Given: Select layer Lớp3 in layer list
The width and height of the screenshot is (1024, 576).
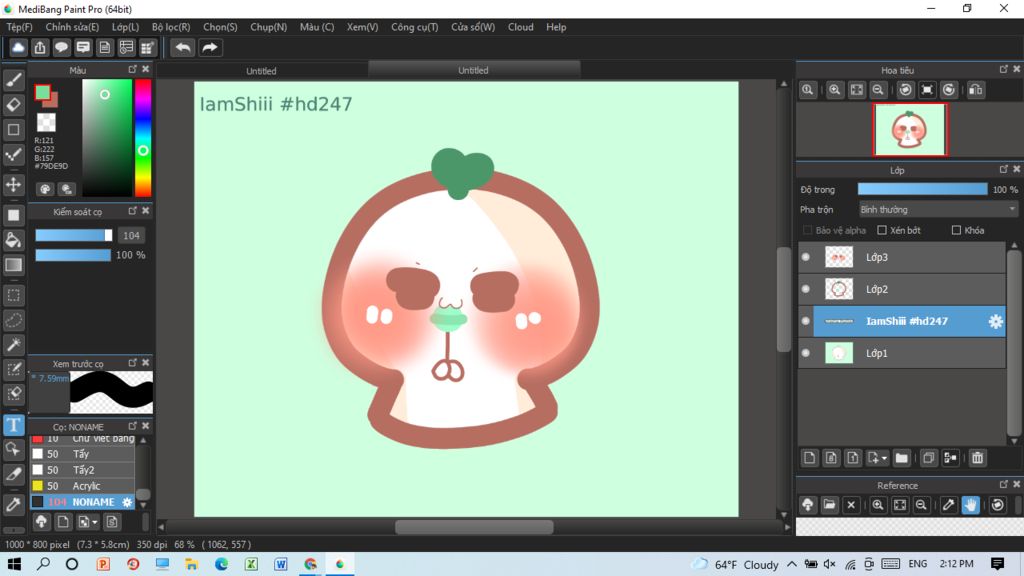Looking at the screenshot, I should tap(908, 257).
